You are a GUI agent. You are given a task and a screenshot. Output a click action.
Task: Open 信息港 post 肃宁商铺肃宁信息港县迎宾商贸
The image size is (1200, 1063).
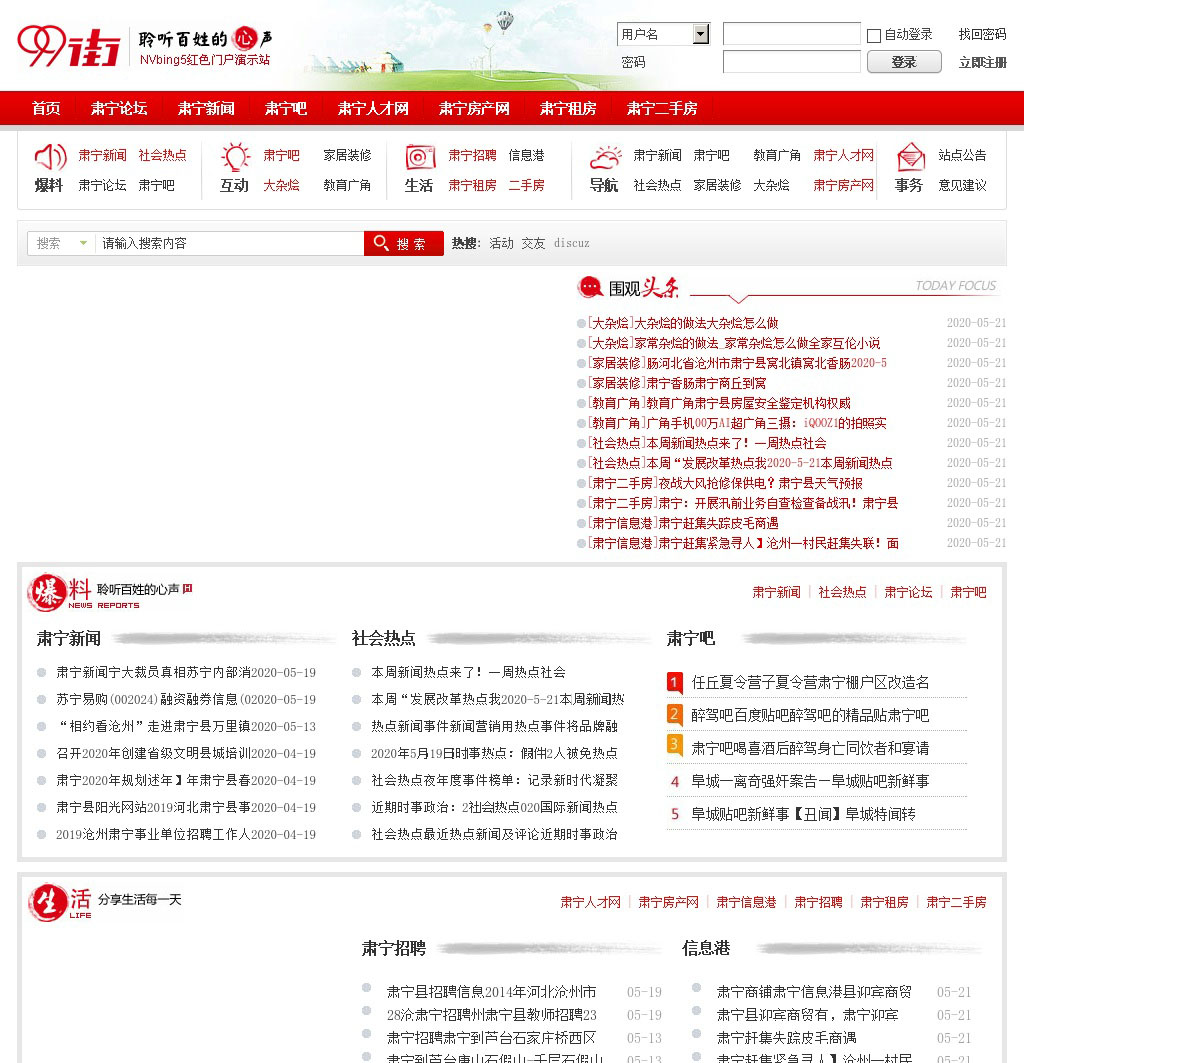point(814,992)
